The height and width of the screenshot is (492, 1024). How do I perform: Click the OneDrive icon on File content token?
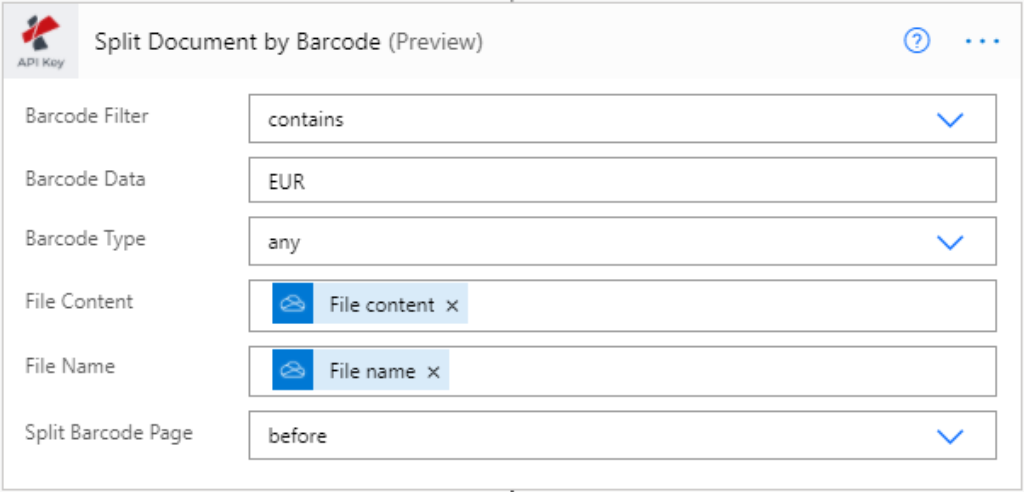click(x=292, y=305)
